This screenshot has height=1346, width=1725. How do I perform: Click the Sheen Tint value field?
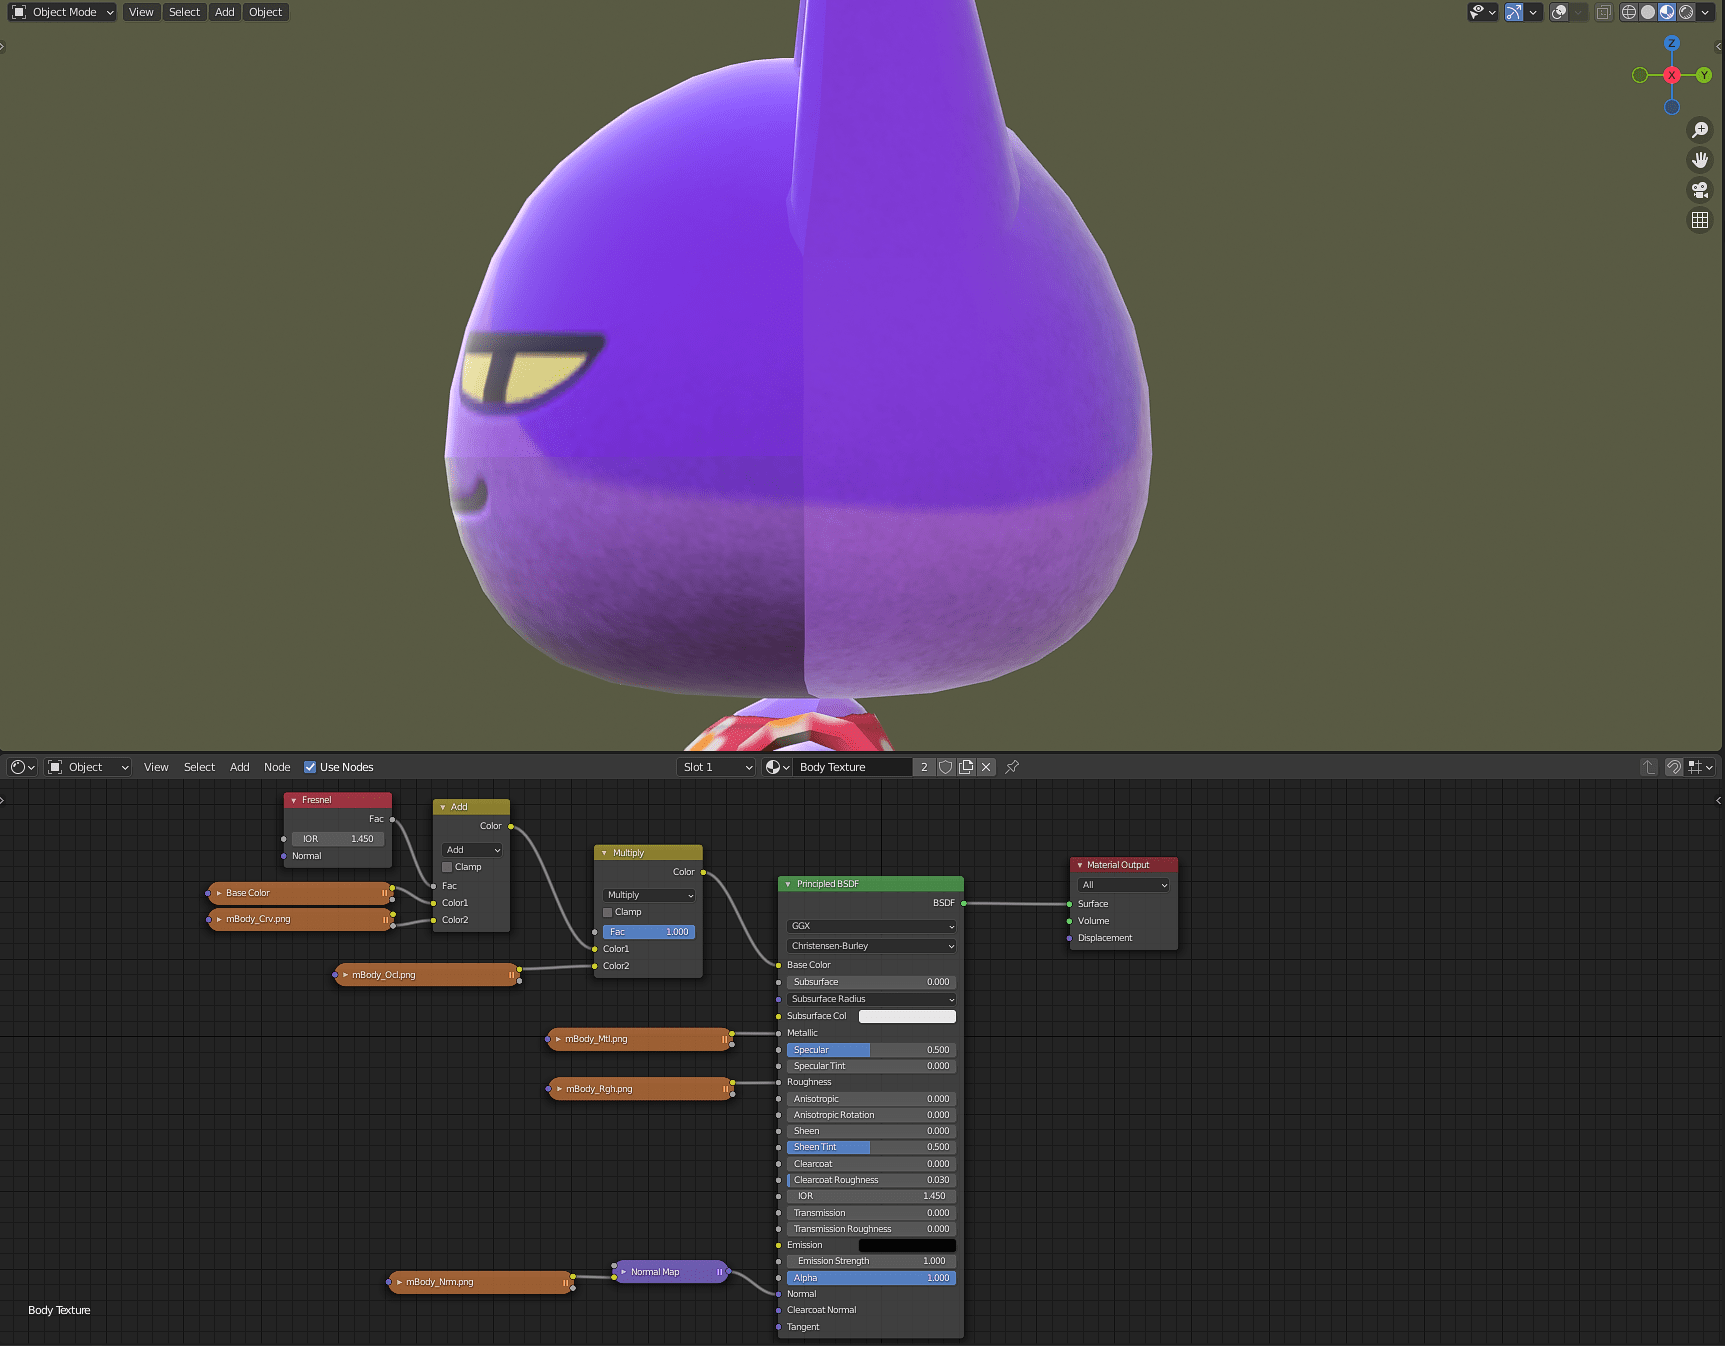click(871, 1147)
